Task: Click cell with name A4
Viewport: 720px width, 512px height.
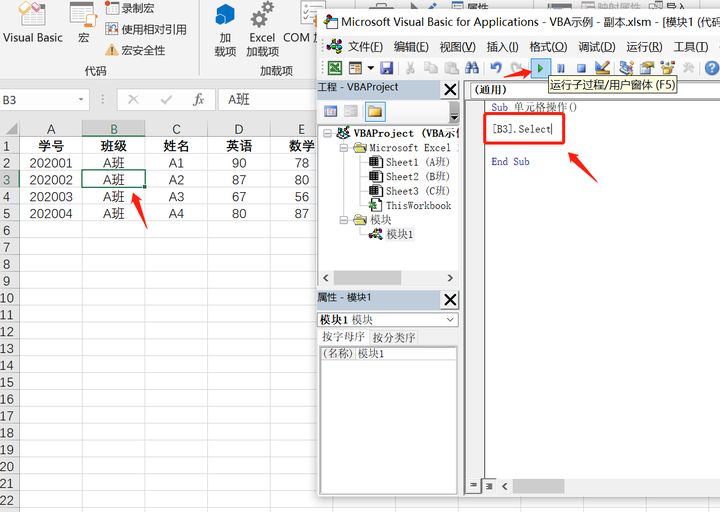Action: pos(176,214)
